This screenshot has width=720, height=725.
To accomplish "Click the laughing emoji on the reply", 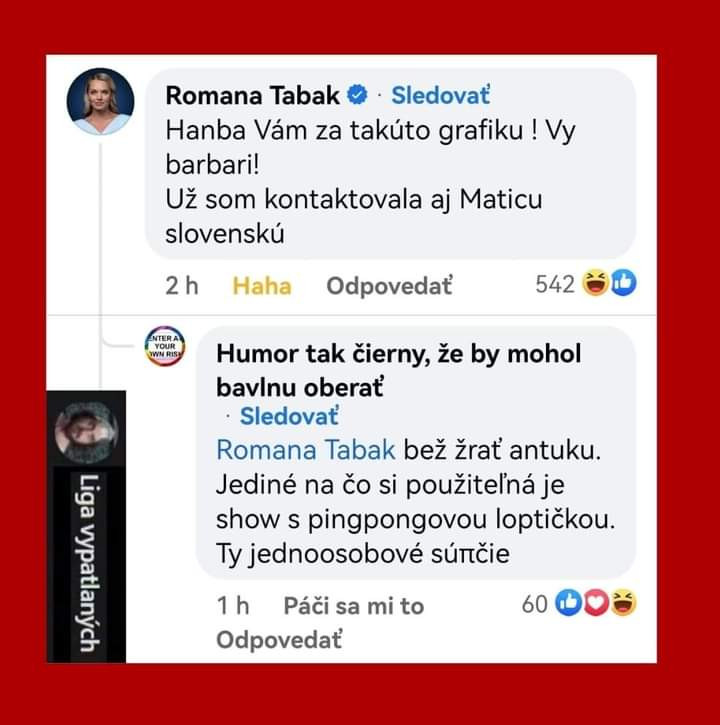I will click(623, 603).
